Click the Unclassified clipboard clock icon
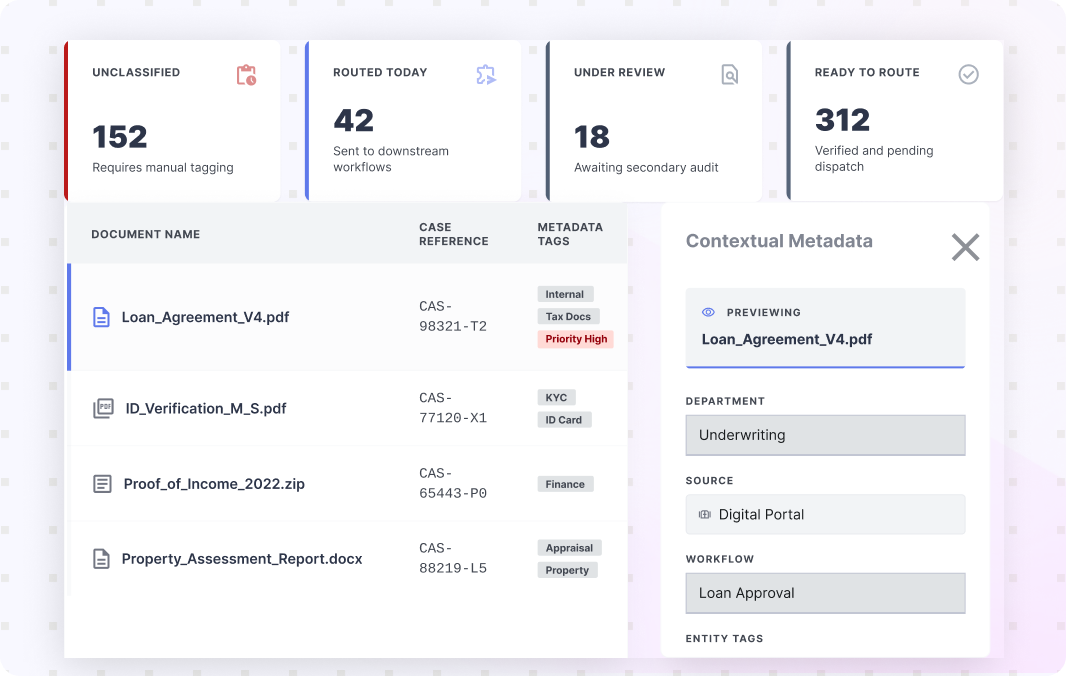Viewport: 1066px width, 676px height. pyautogui.click(x=246, y=75)
